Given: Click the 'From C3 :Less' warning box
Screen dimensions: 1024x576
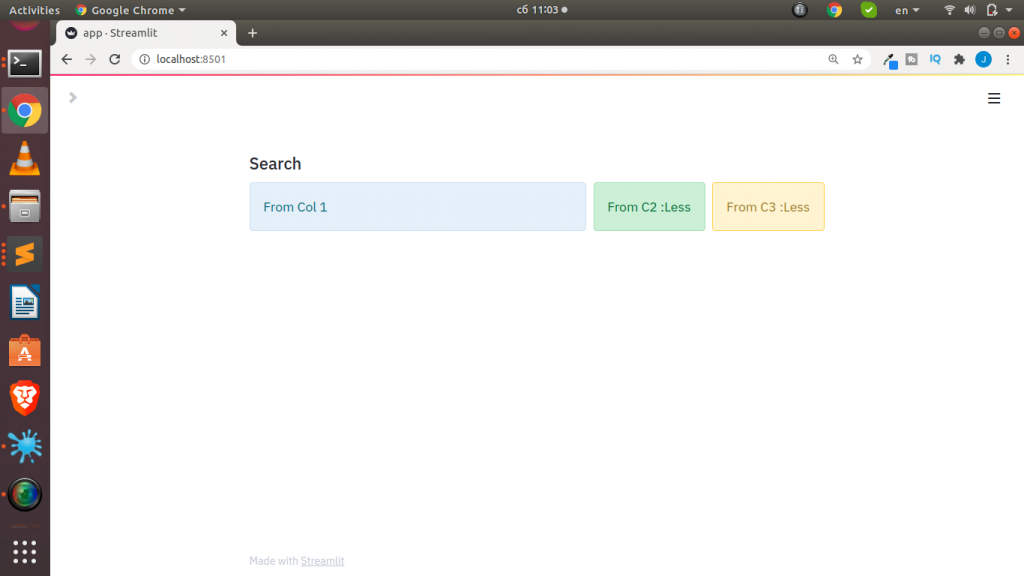Looking at the screenshot, I should click(x=768, y=206).
